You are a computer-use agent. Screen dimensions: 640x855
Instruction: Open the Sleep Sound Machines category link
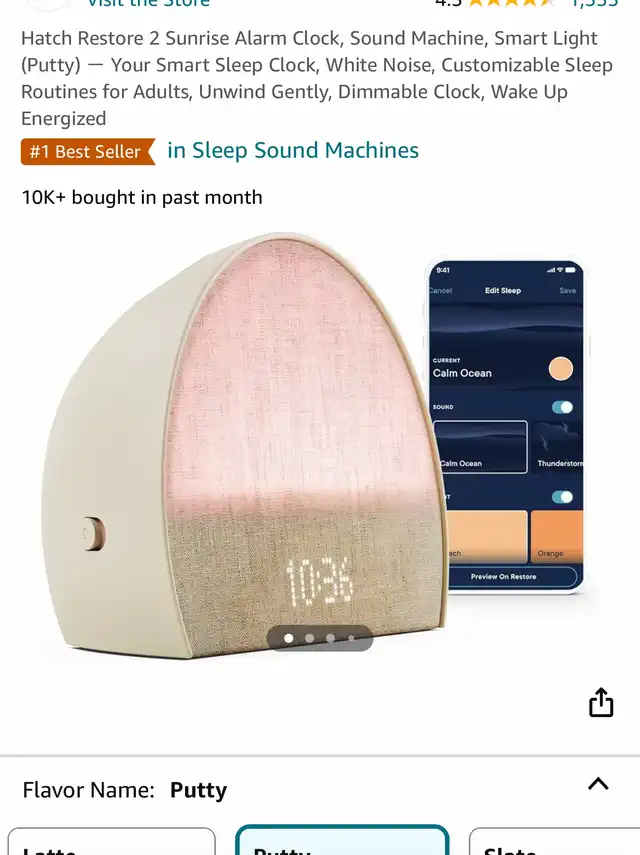(293, 150)
